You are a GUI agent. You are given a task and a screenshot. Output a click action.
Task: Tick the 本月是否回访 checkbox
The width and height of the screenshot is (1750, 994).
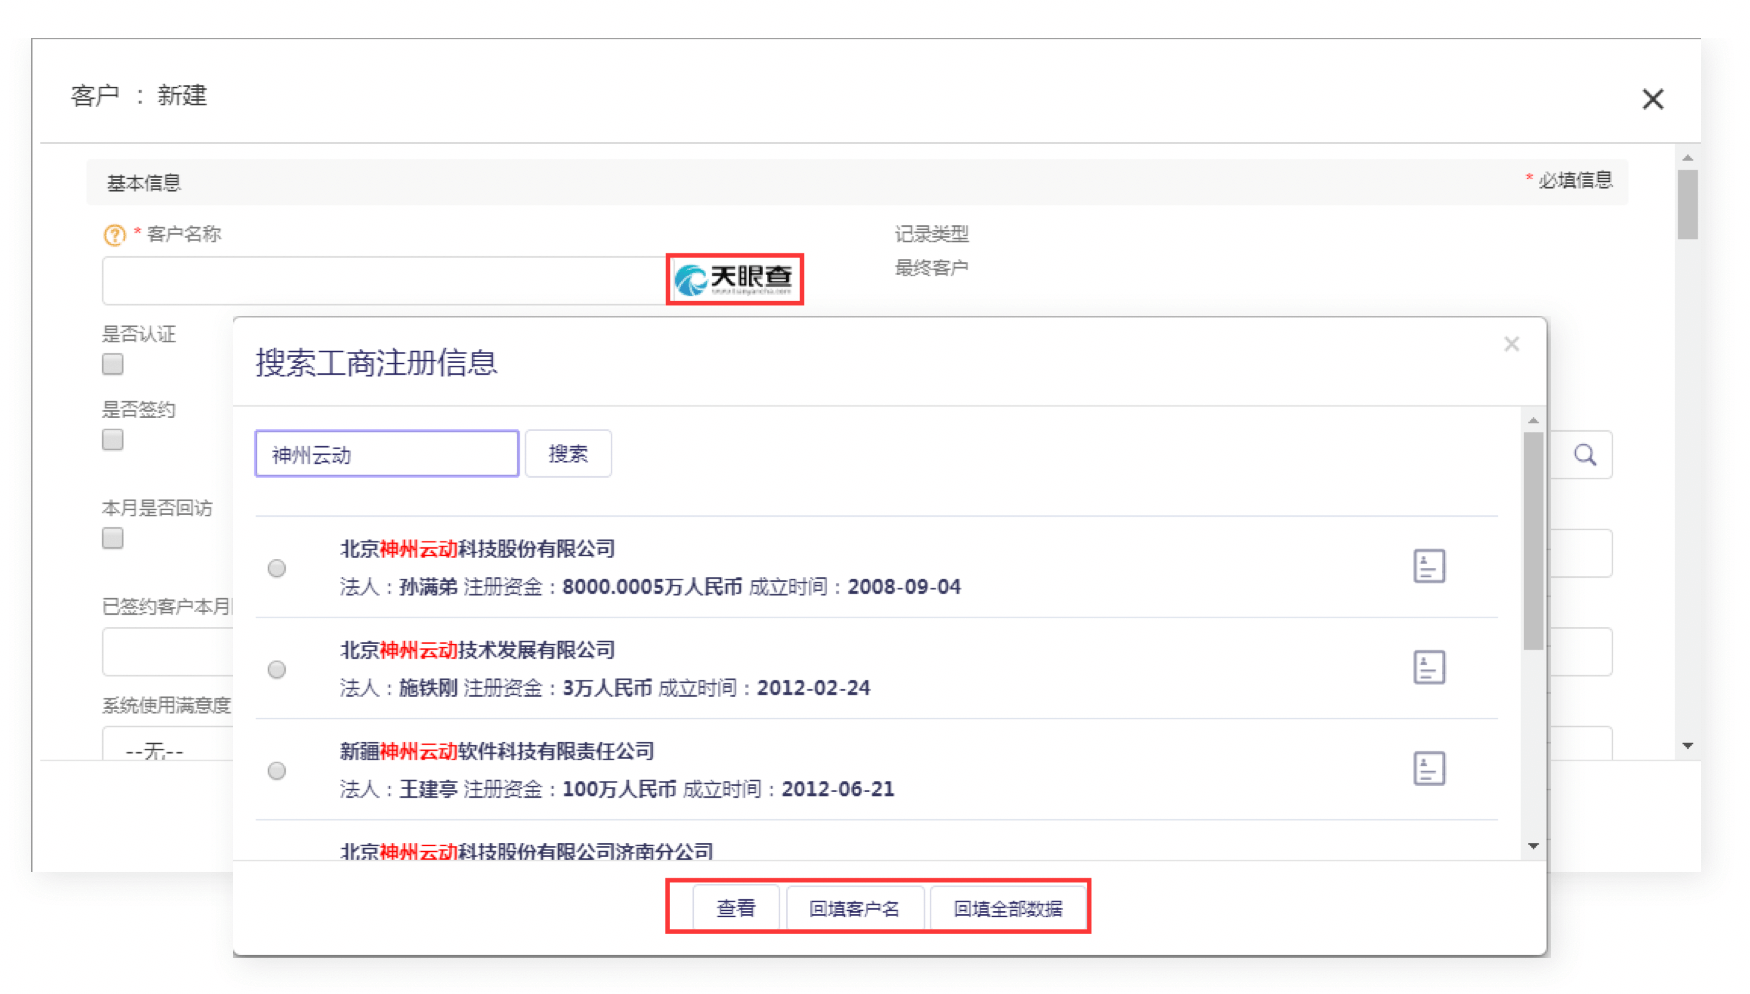pos(113,538)
